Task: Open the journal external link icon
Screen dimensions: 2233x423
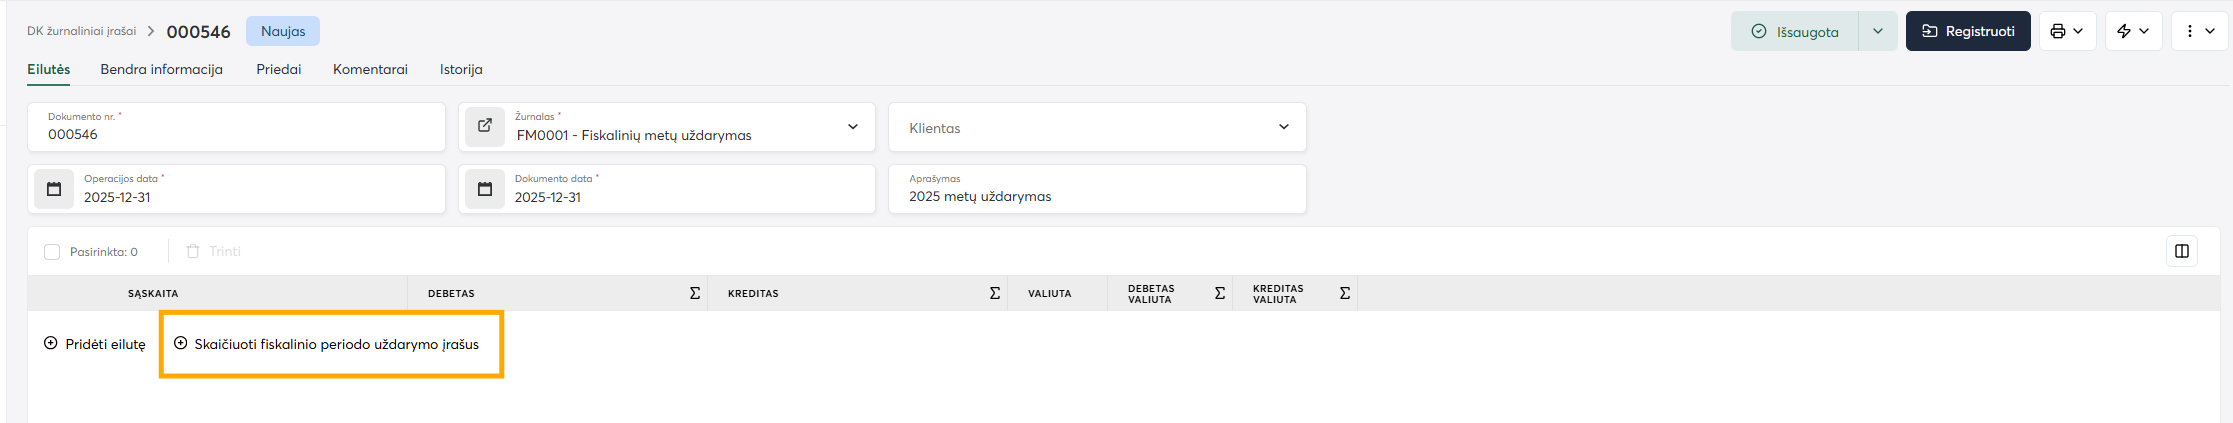Action: (x=485, y=127)
